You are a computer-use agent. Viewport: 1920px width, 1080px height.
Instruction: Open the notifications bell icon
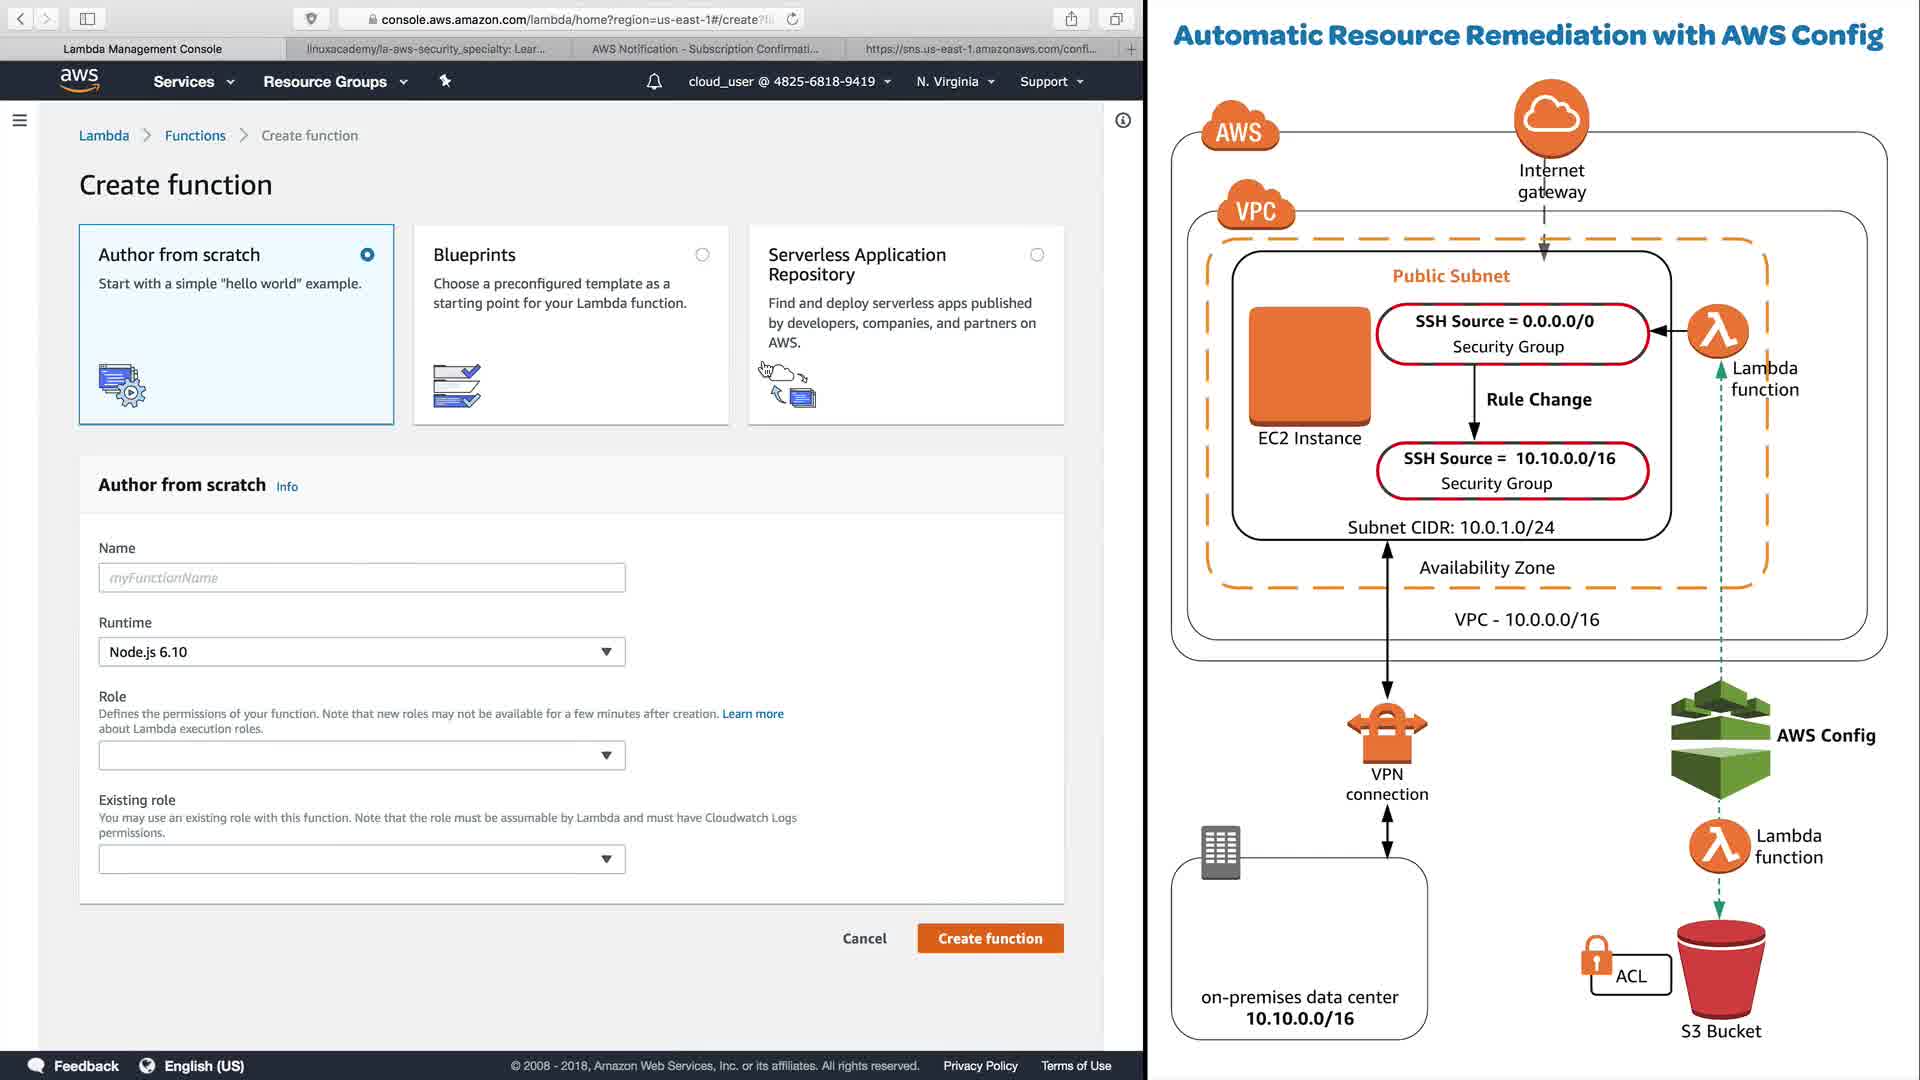(x=654, y=82)
